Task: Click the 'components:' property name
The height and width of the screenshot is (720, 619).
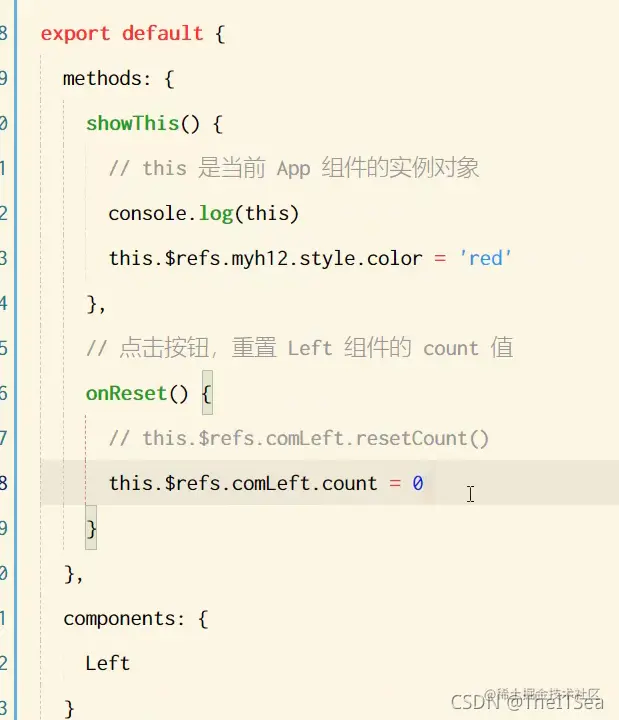Action: 124,619
